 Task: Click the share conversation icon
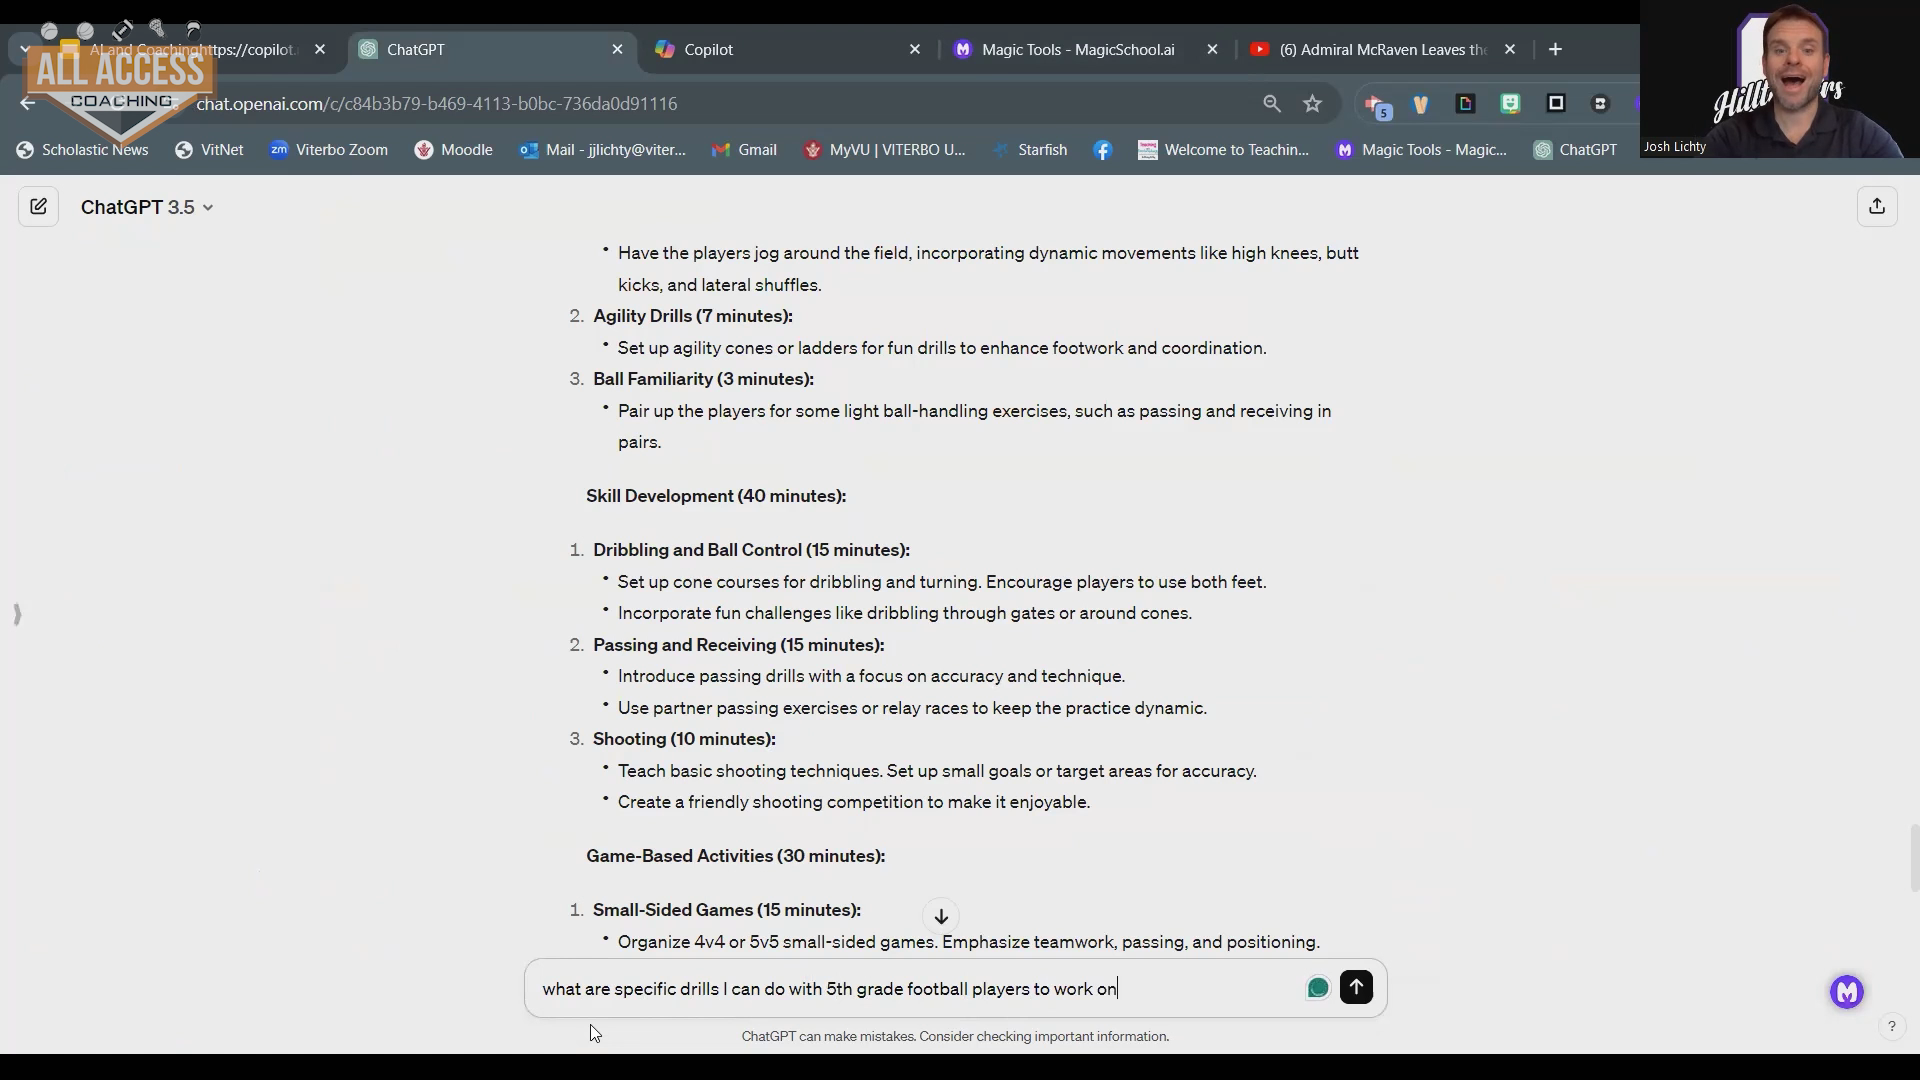[1877, 206]
